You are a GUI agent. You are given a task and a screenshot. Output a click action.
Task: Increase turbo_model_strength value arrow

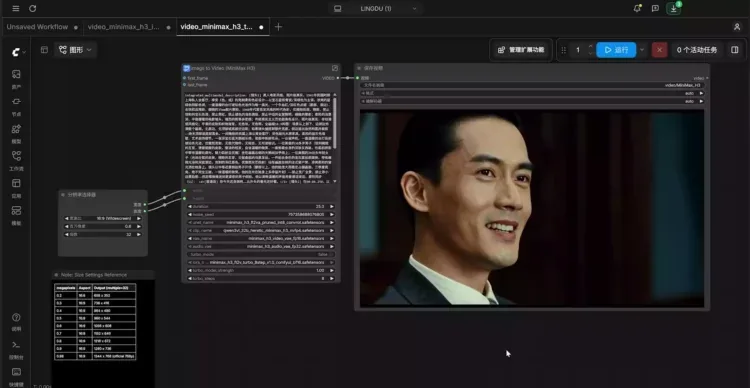[x=332, y=270]
